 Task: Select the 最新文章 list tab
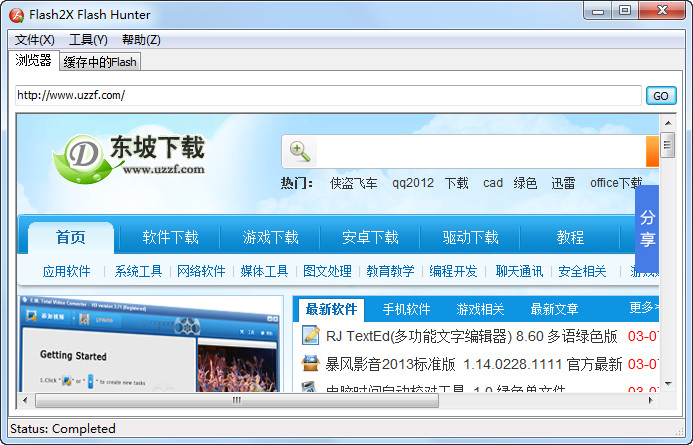[x=554, y=309]
